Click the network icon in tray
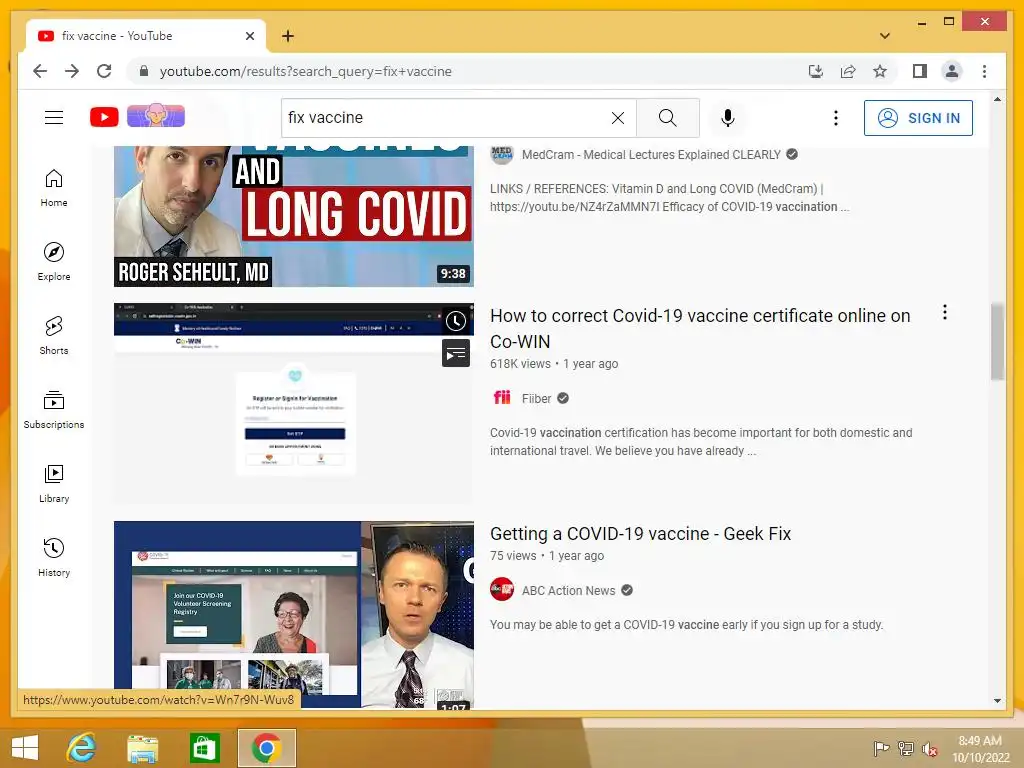1024x768 pixels. click(x=905, y=749)
